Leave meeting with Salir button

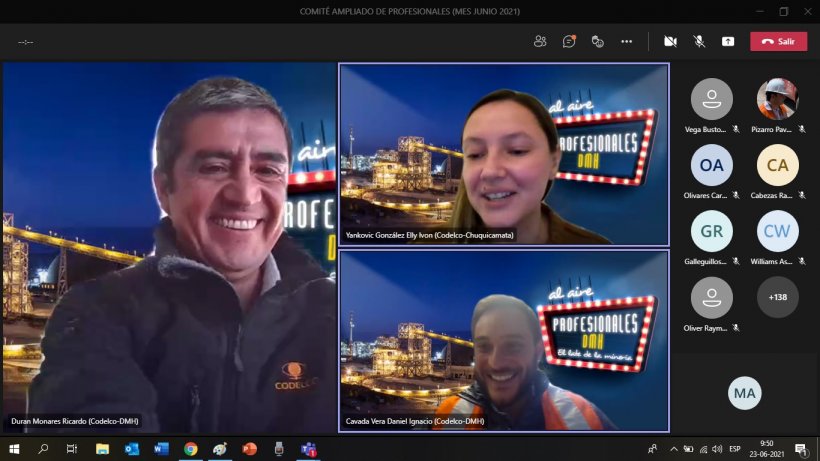[x=779, y=41]
